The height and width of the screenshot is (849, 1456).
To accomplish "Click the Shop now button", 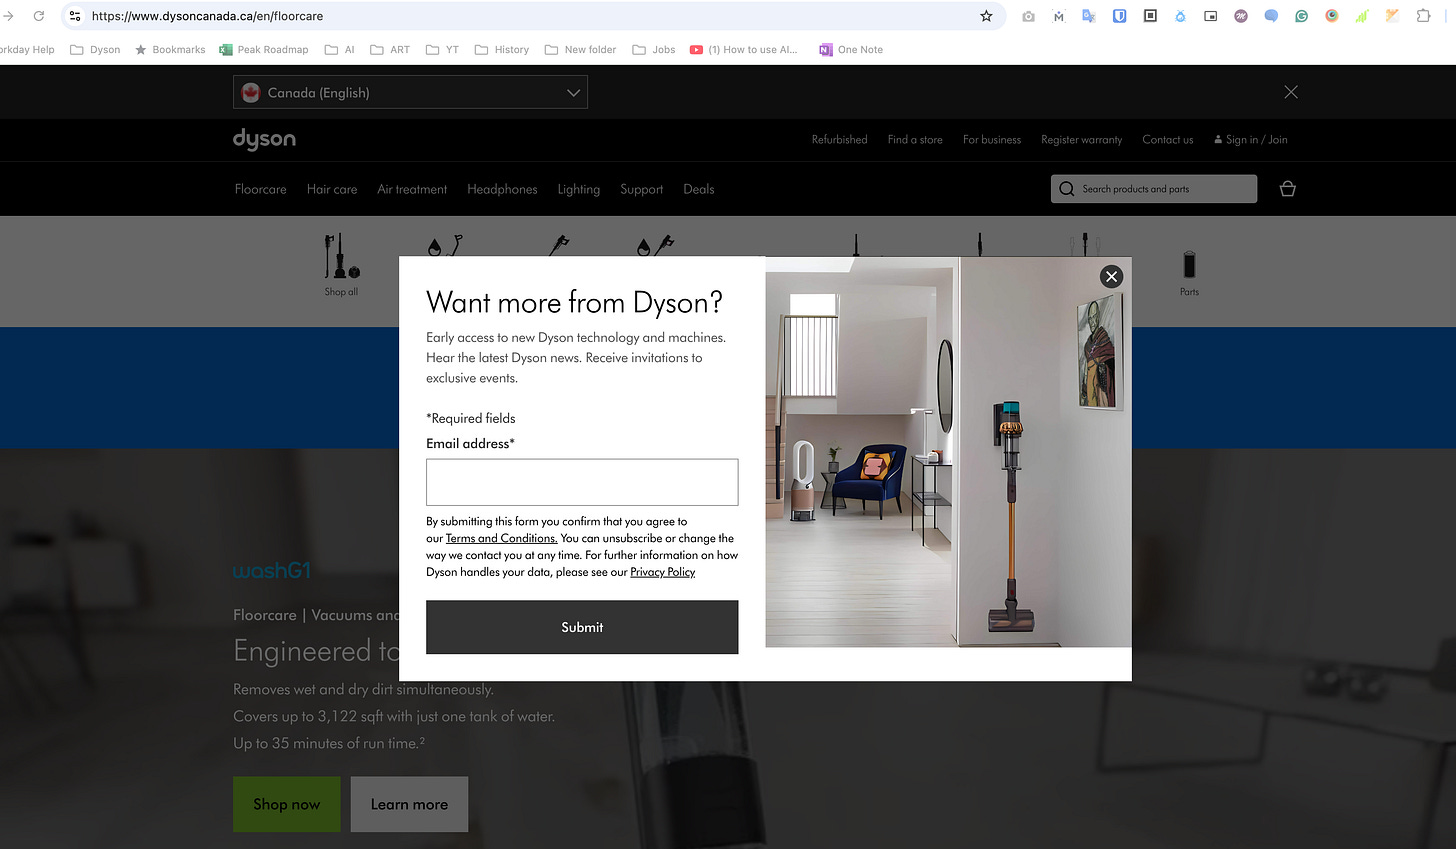I will [287, 804].
